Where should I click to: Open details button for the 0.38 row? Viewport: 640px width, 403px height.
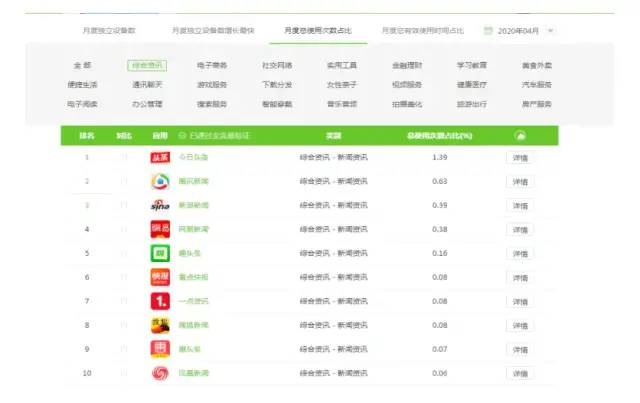[520, 230]
